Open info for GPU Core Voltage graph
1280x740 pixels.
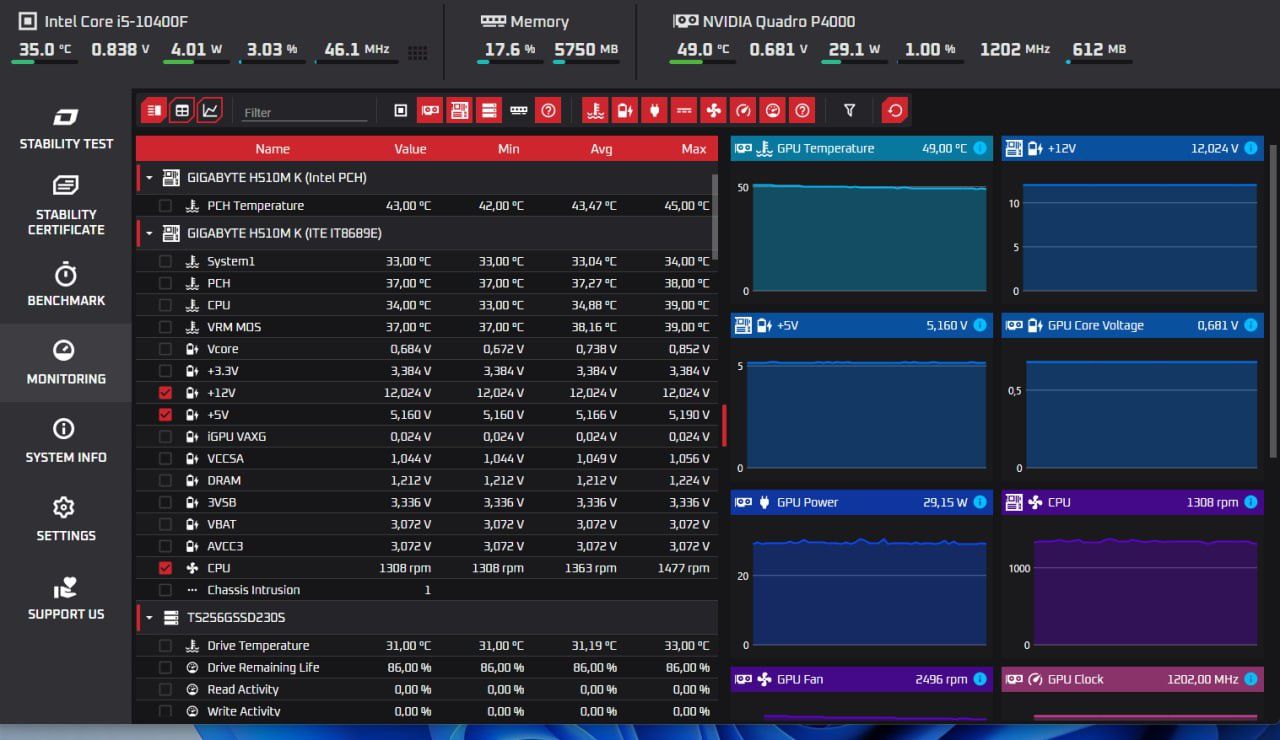click(x=1250, y=325)
